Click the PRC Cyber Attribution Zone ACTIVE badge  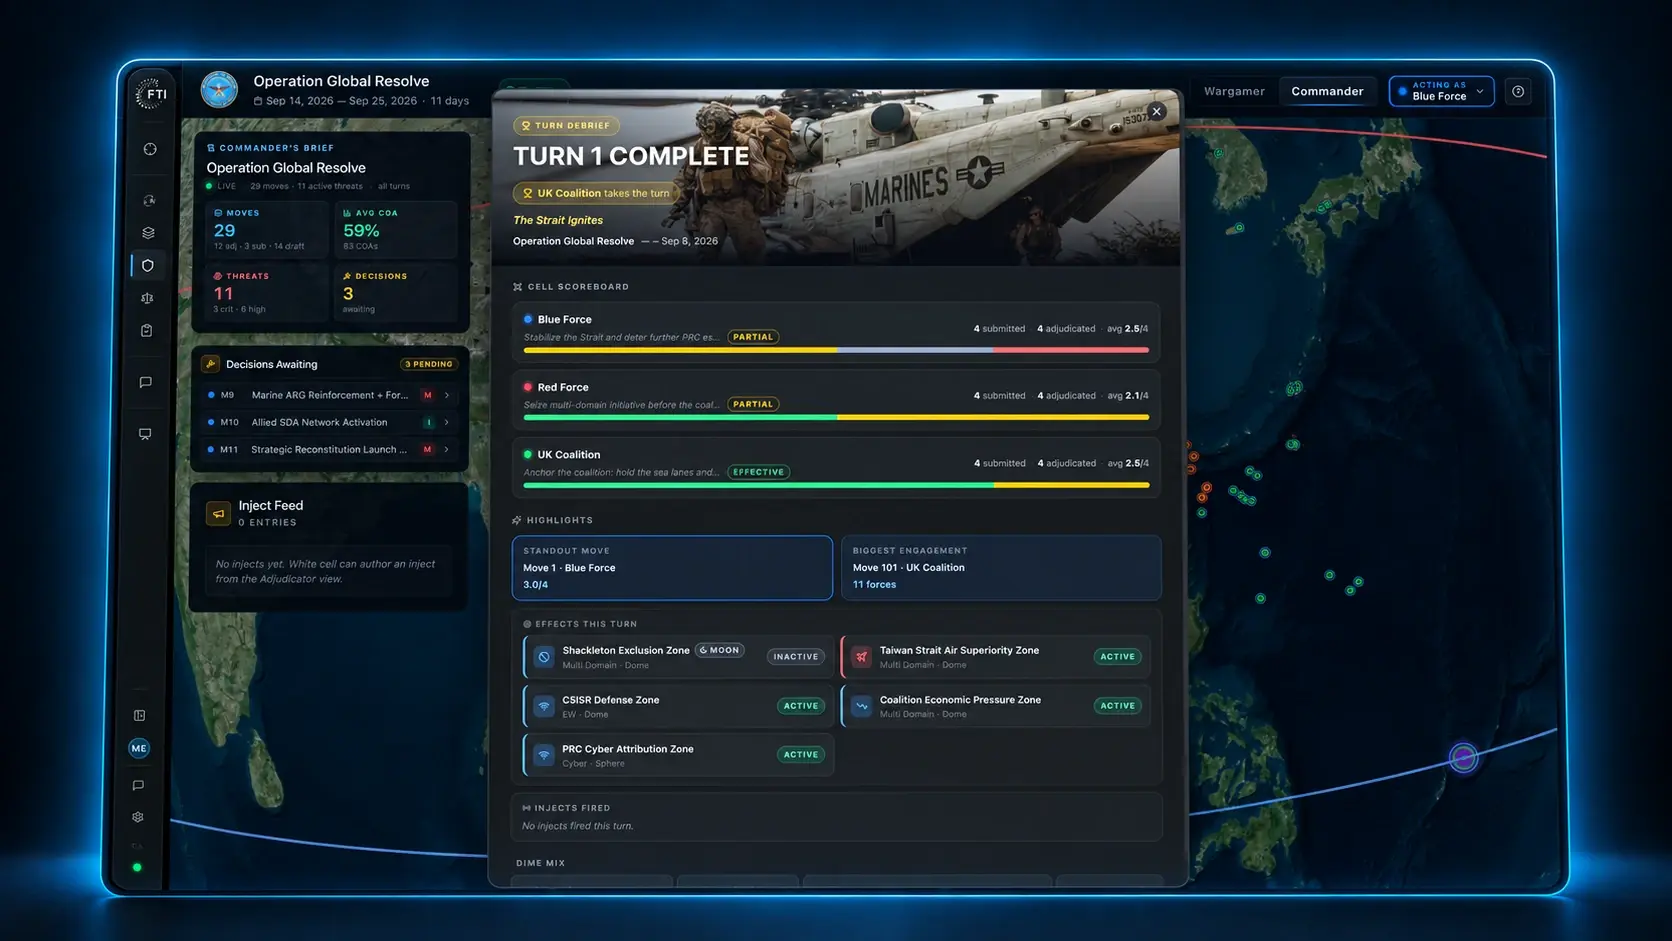801,755
